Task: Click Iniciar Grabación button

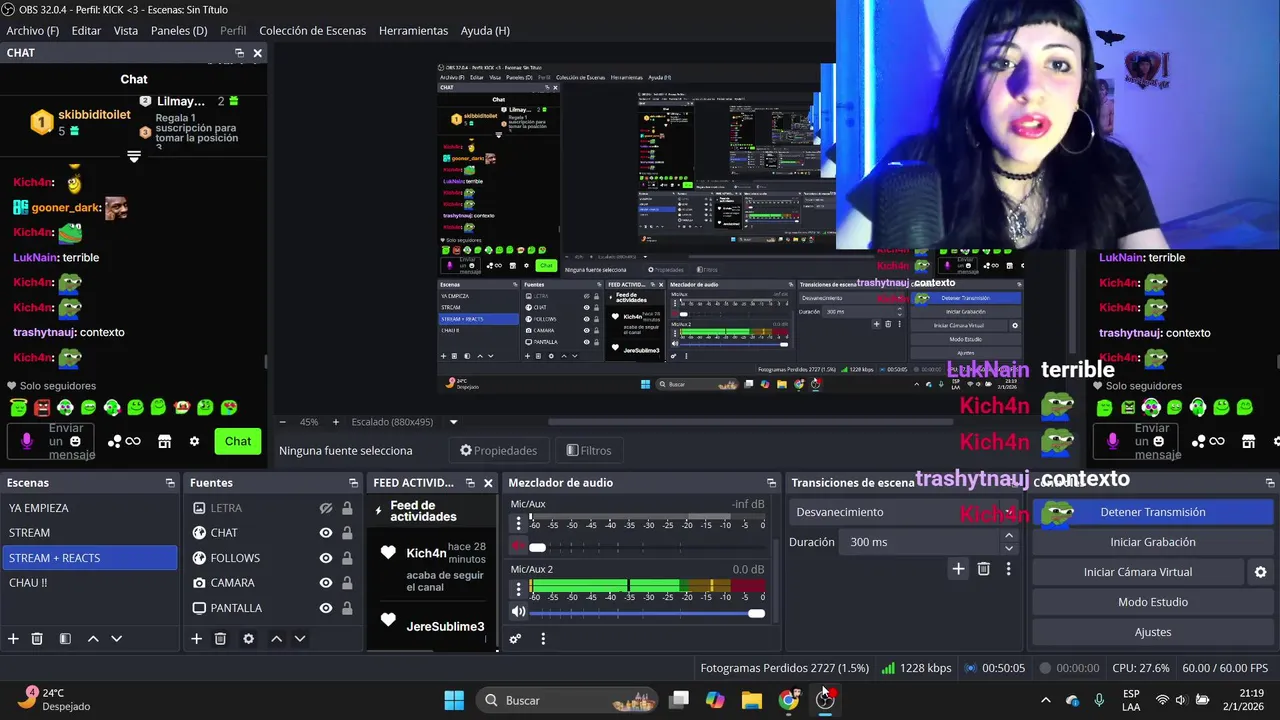Action: click(x=1152, y=542)
